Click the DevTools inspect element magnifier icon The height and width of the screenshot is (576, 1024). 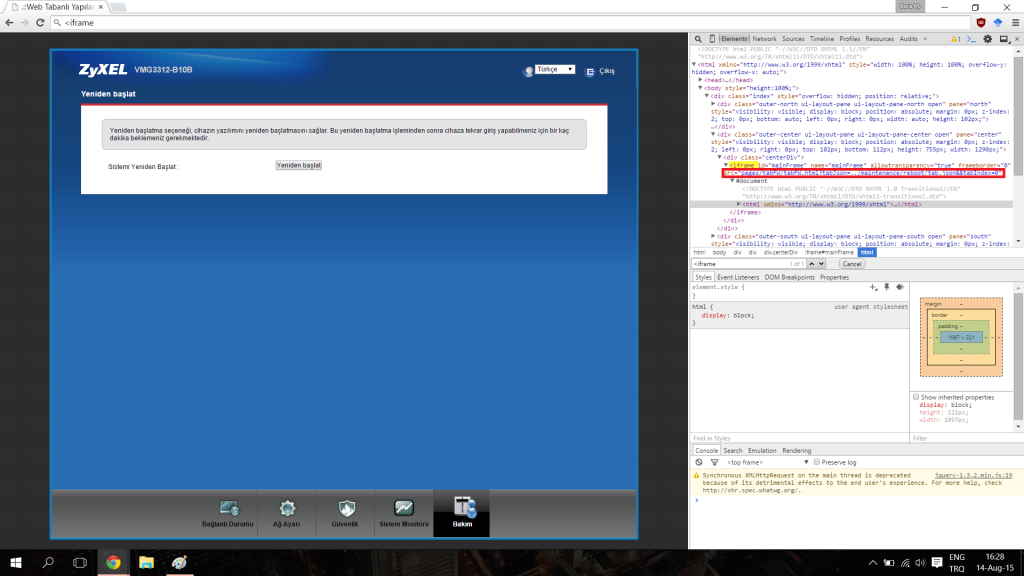pos(699,39)
